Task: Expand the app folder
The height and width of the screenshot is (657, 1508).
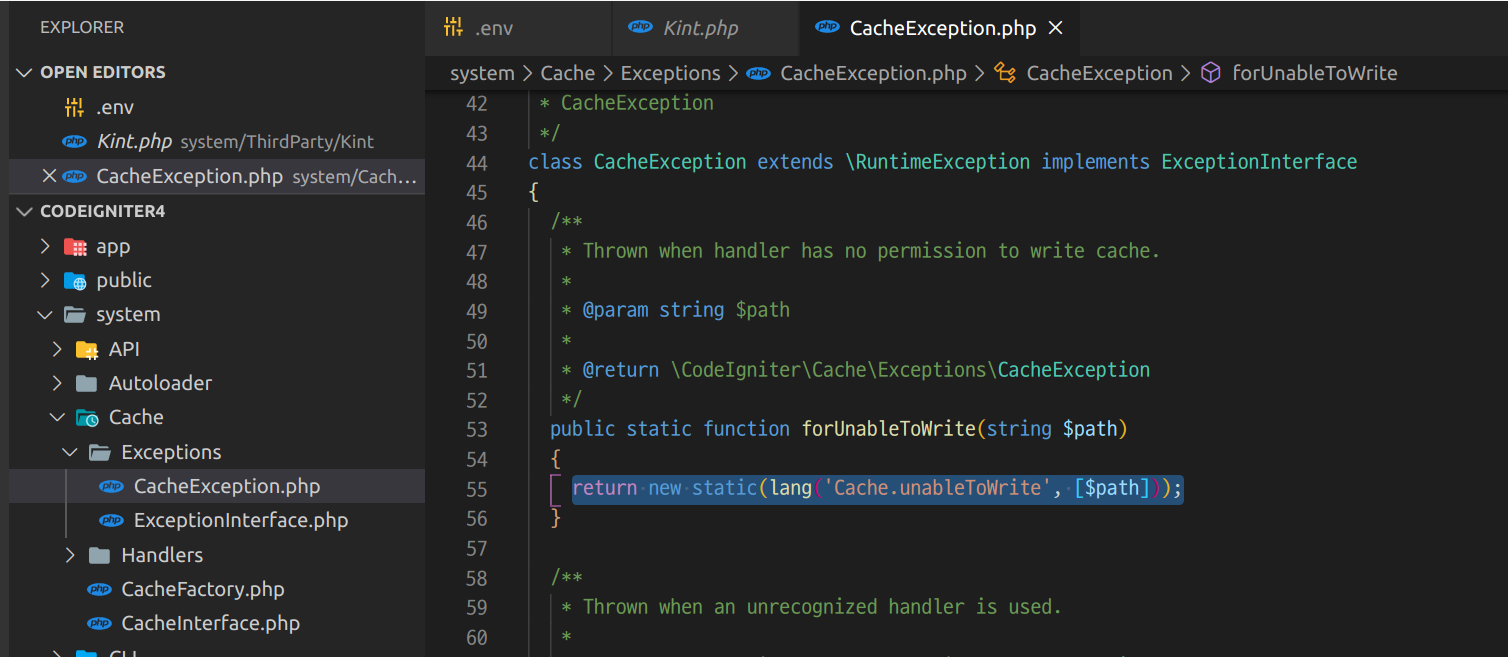Action: [45, 246]
